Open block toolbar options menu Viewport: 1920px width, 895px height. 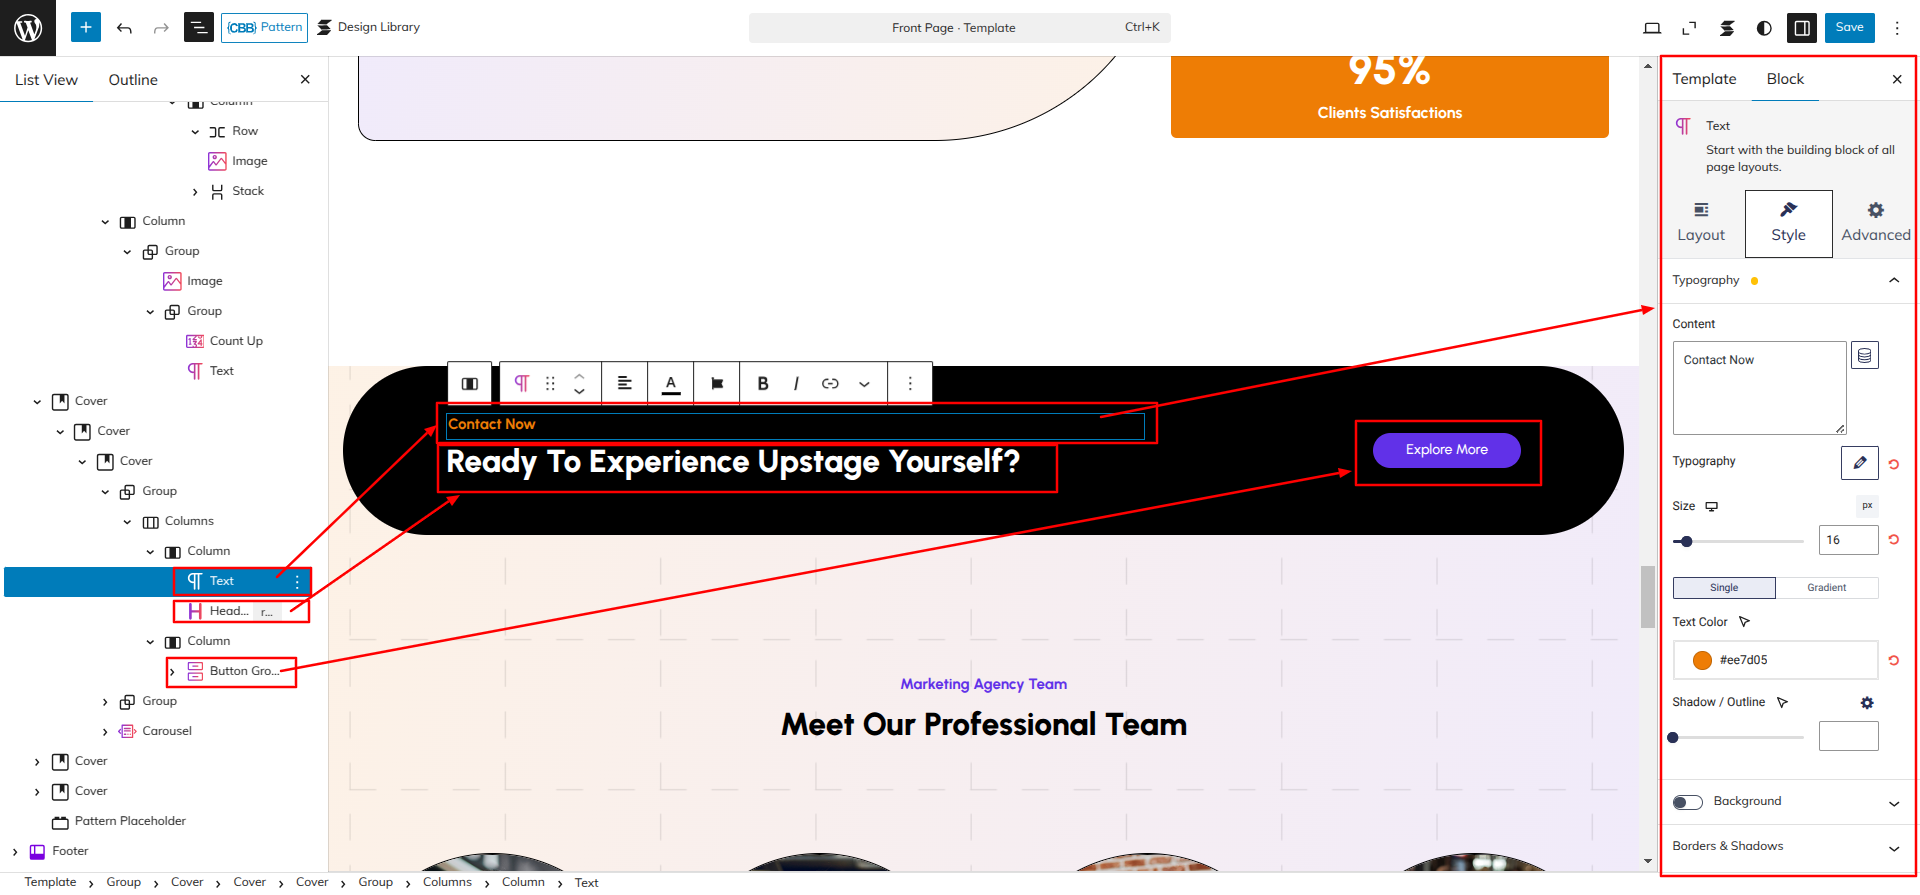pos(910,384)
